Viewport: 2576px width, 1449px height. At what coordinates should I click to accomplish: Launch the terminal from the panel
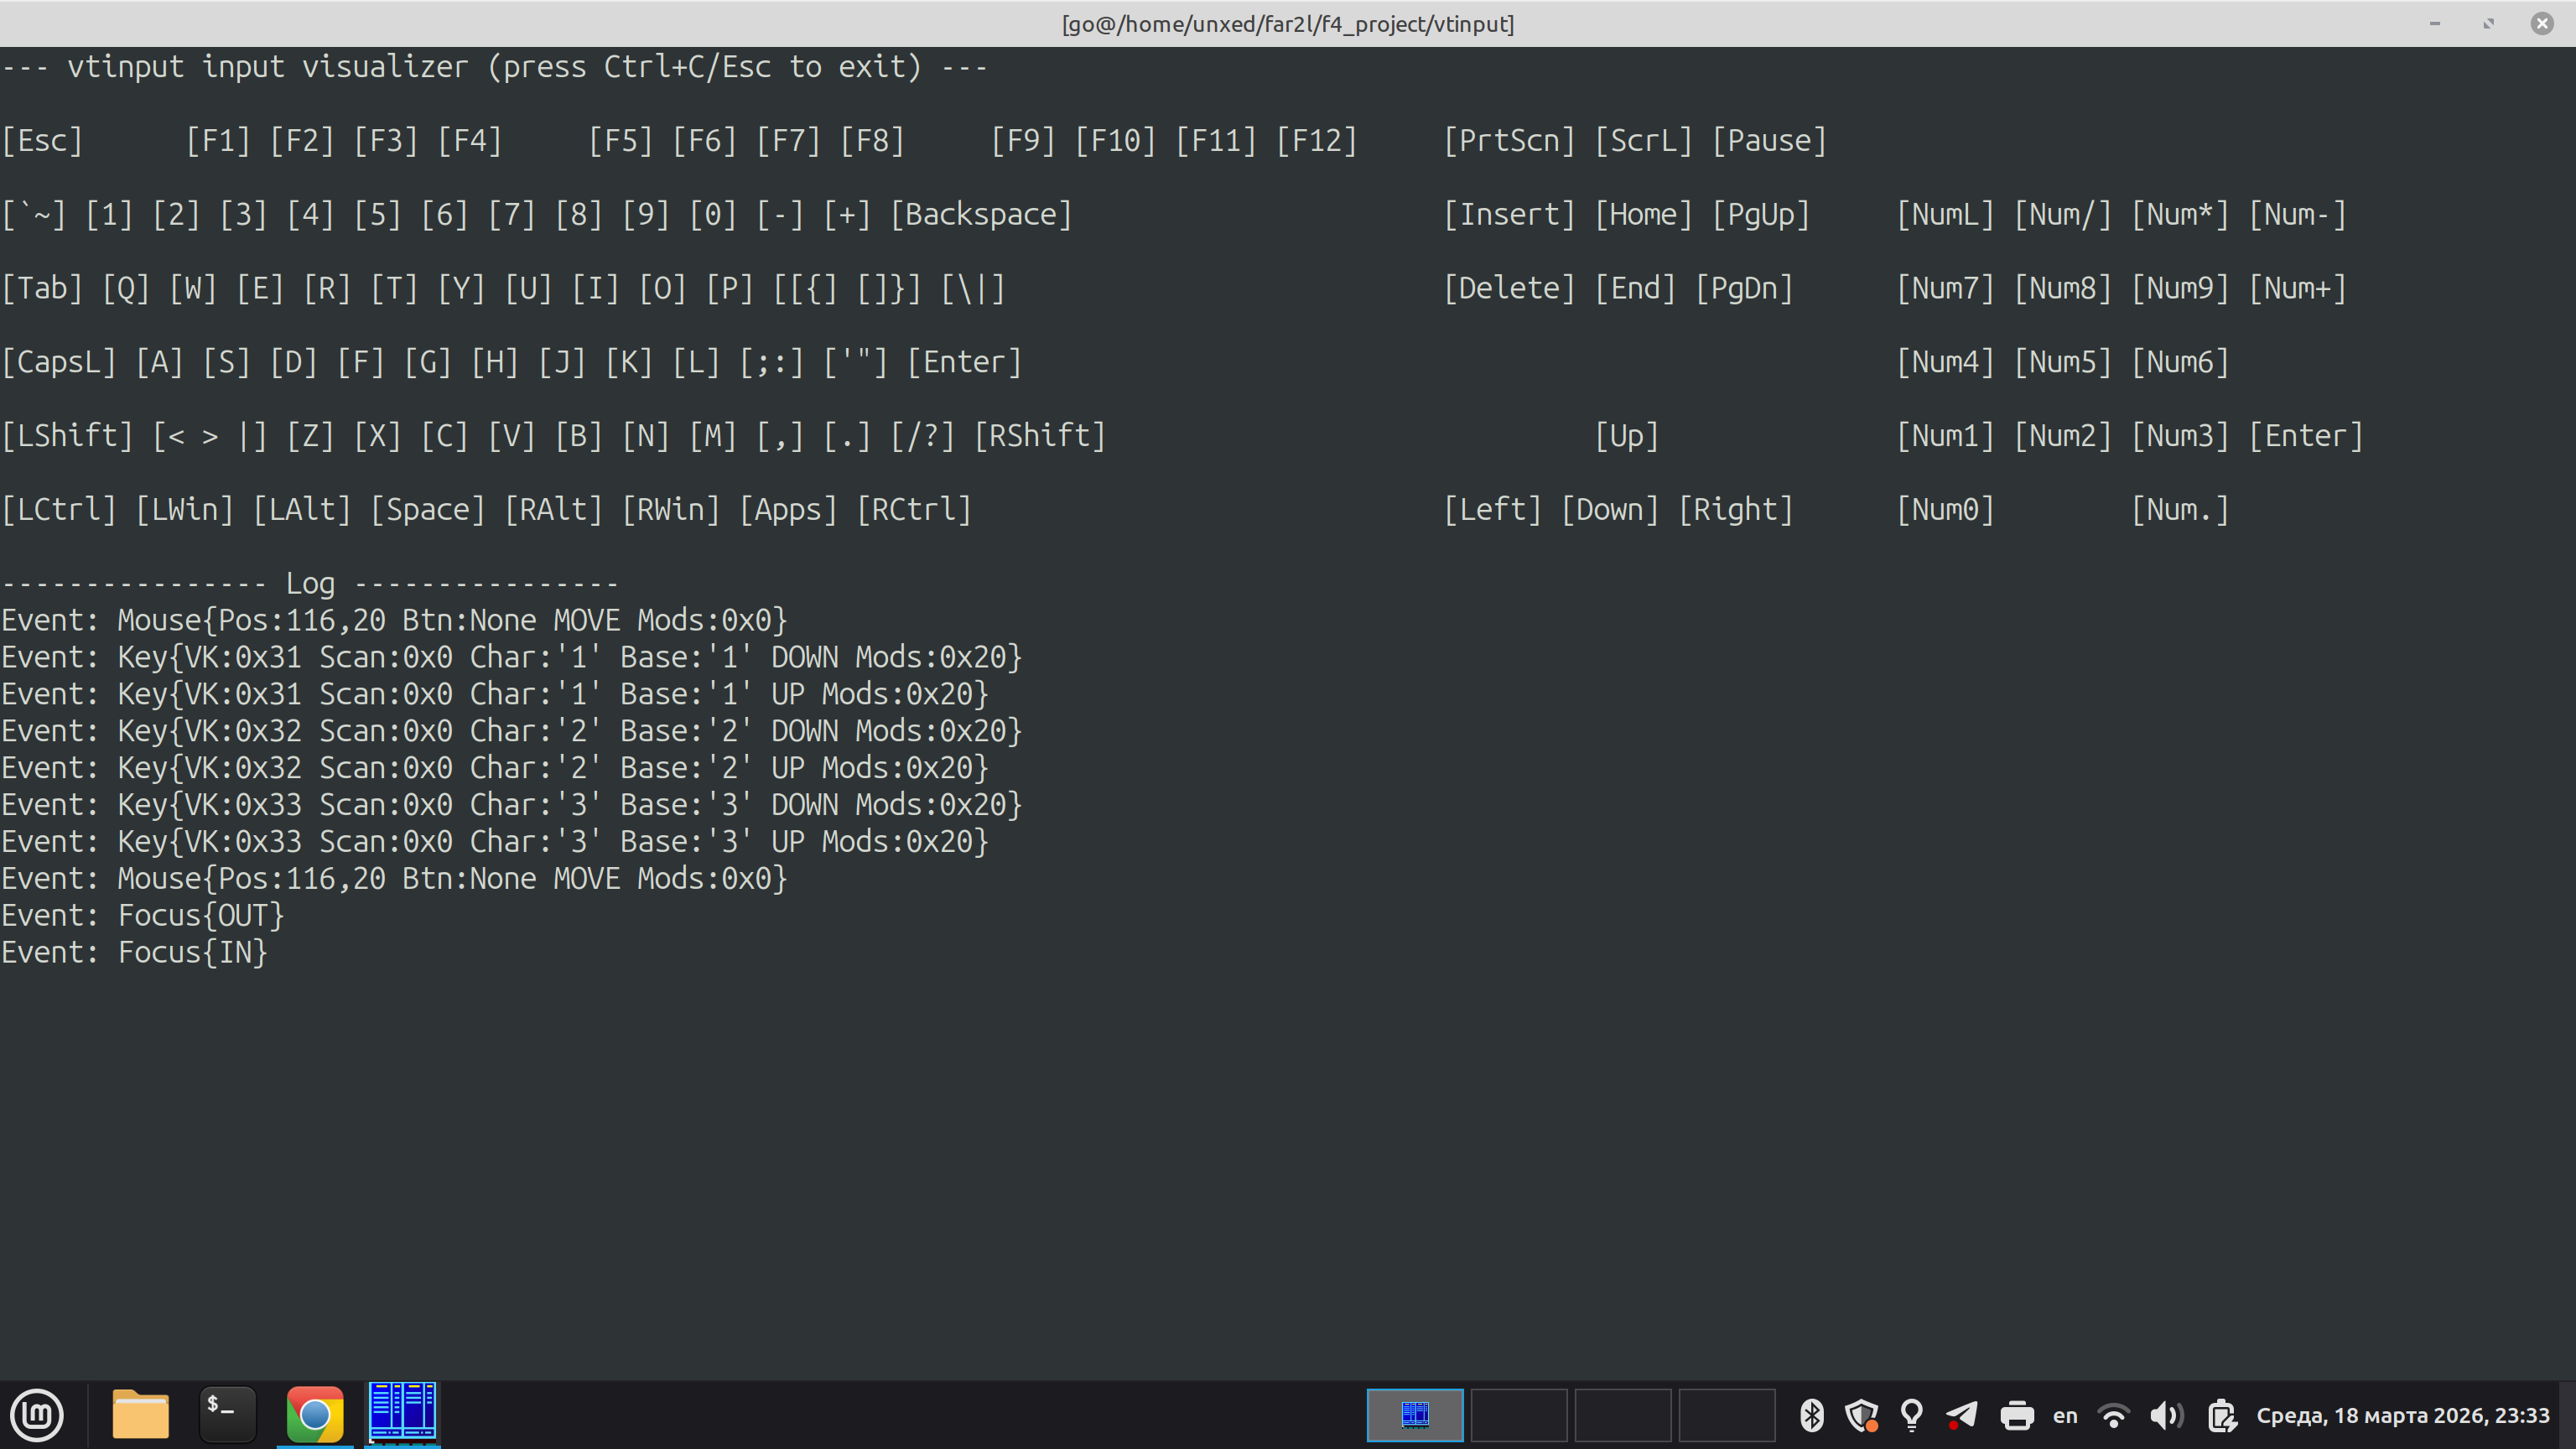pos(227,1415)
